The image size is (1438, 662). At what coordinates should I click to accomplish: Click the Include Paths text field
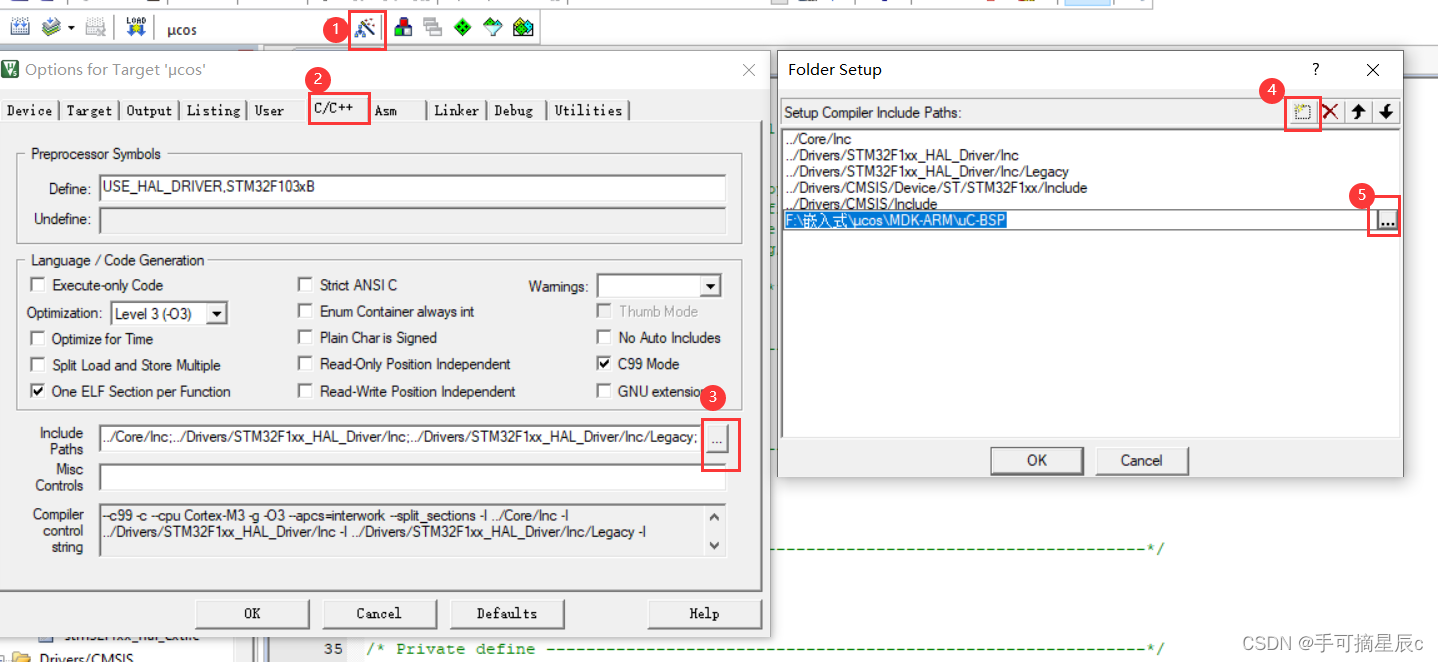(400, 437)
